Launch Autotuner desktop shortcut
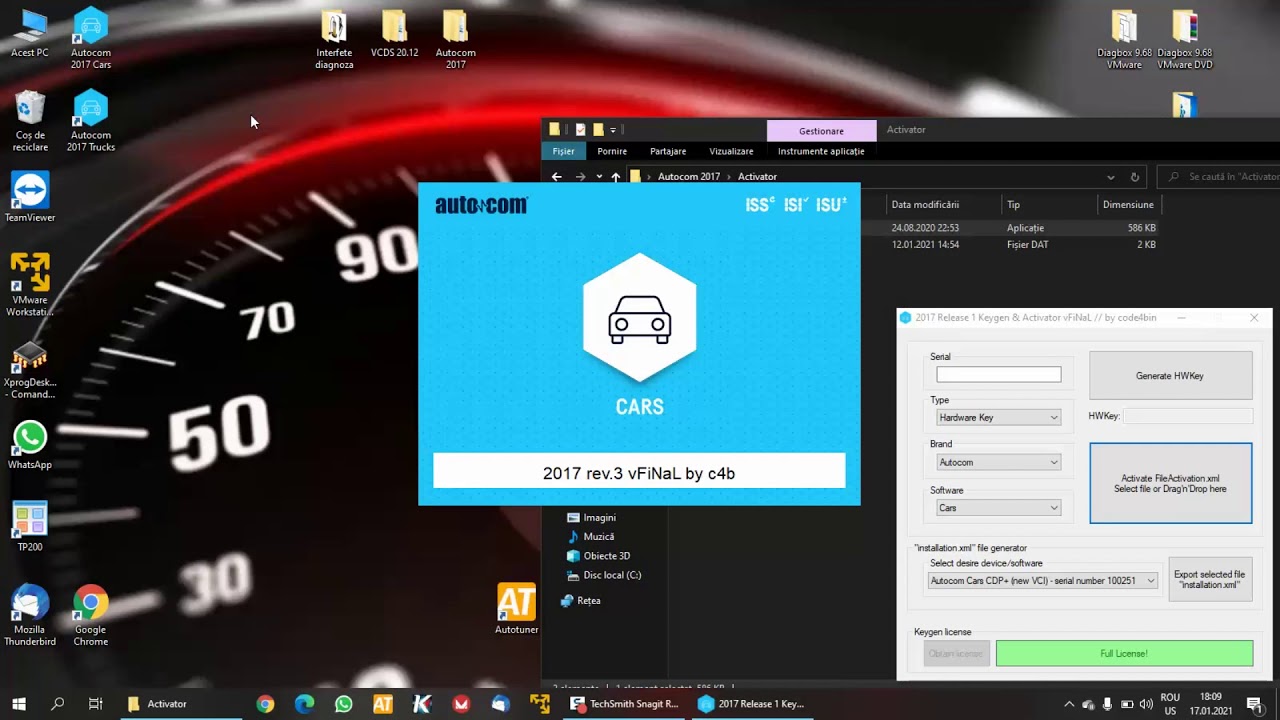The height and width of the screenshot is (720, 1280). click(x=517, y=609)
